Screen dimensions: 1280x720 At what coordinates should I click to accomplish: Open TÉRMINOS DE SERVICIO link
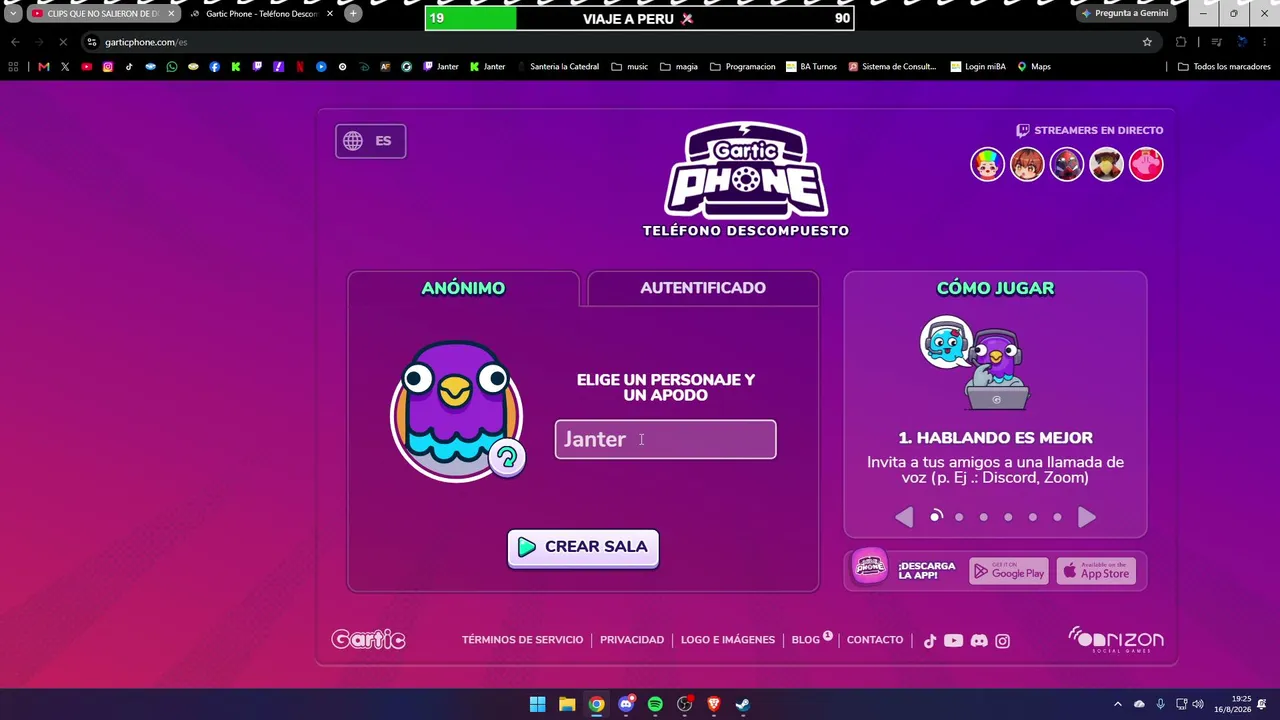tap(522, 640)
